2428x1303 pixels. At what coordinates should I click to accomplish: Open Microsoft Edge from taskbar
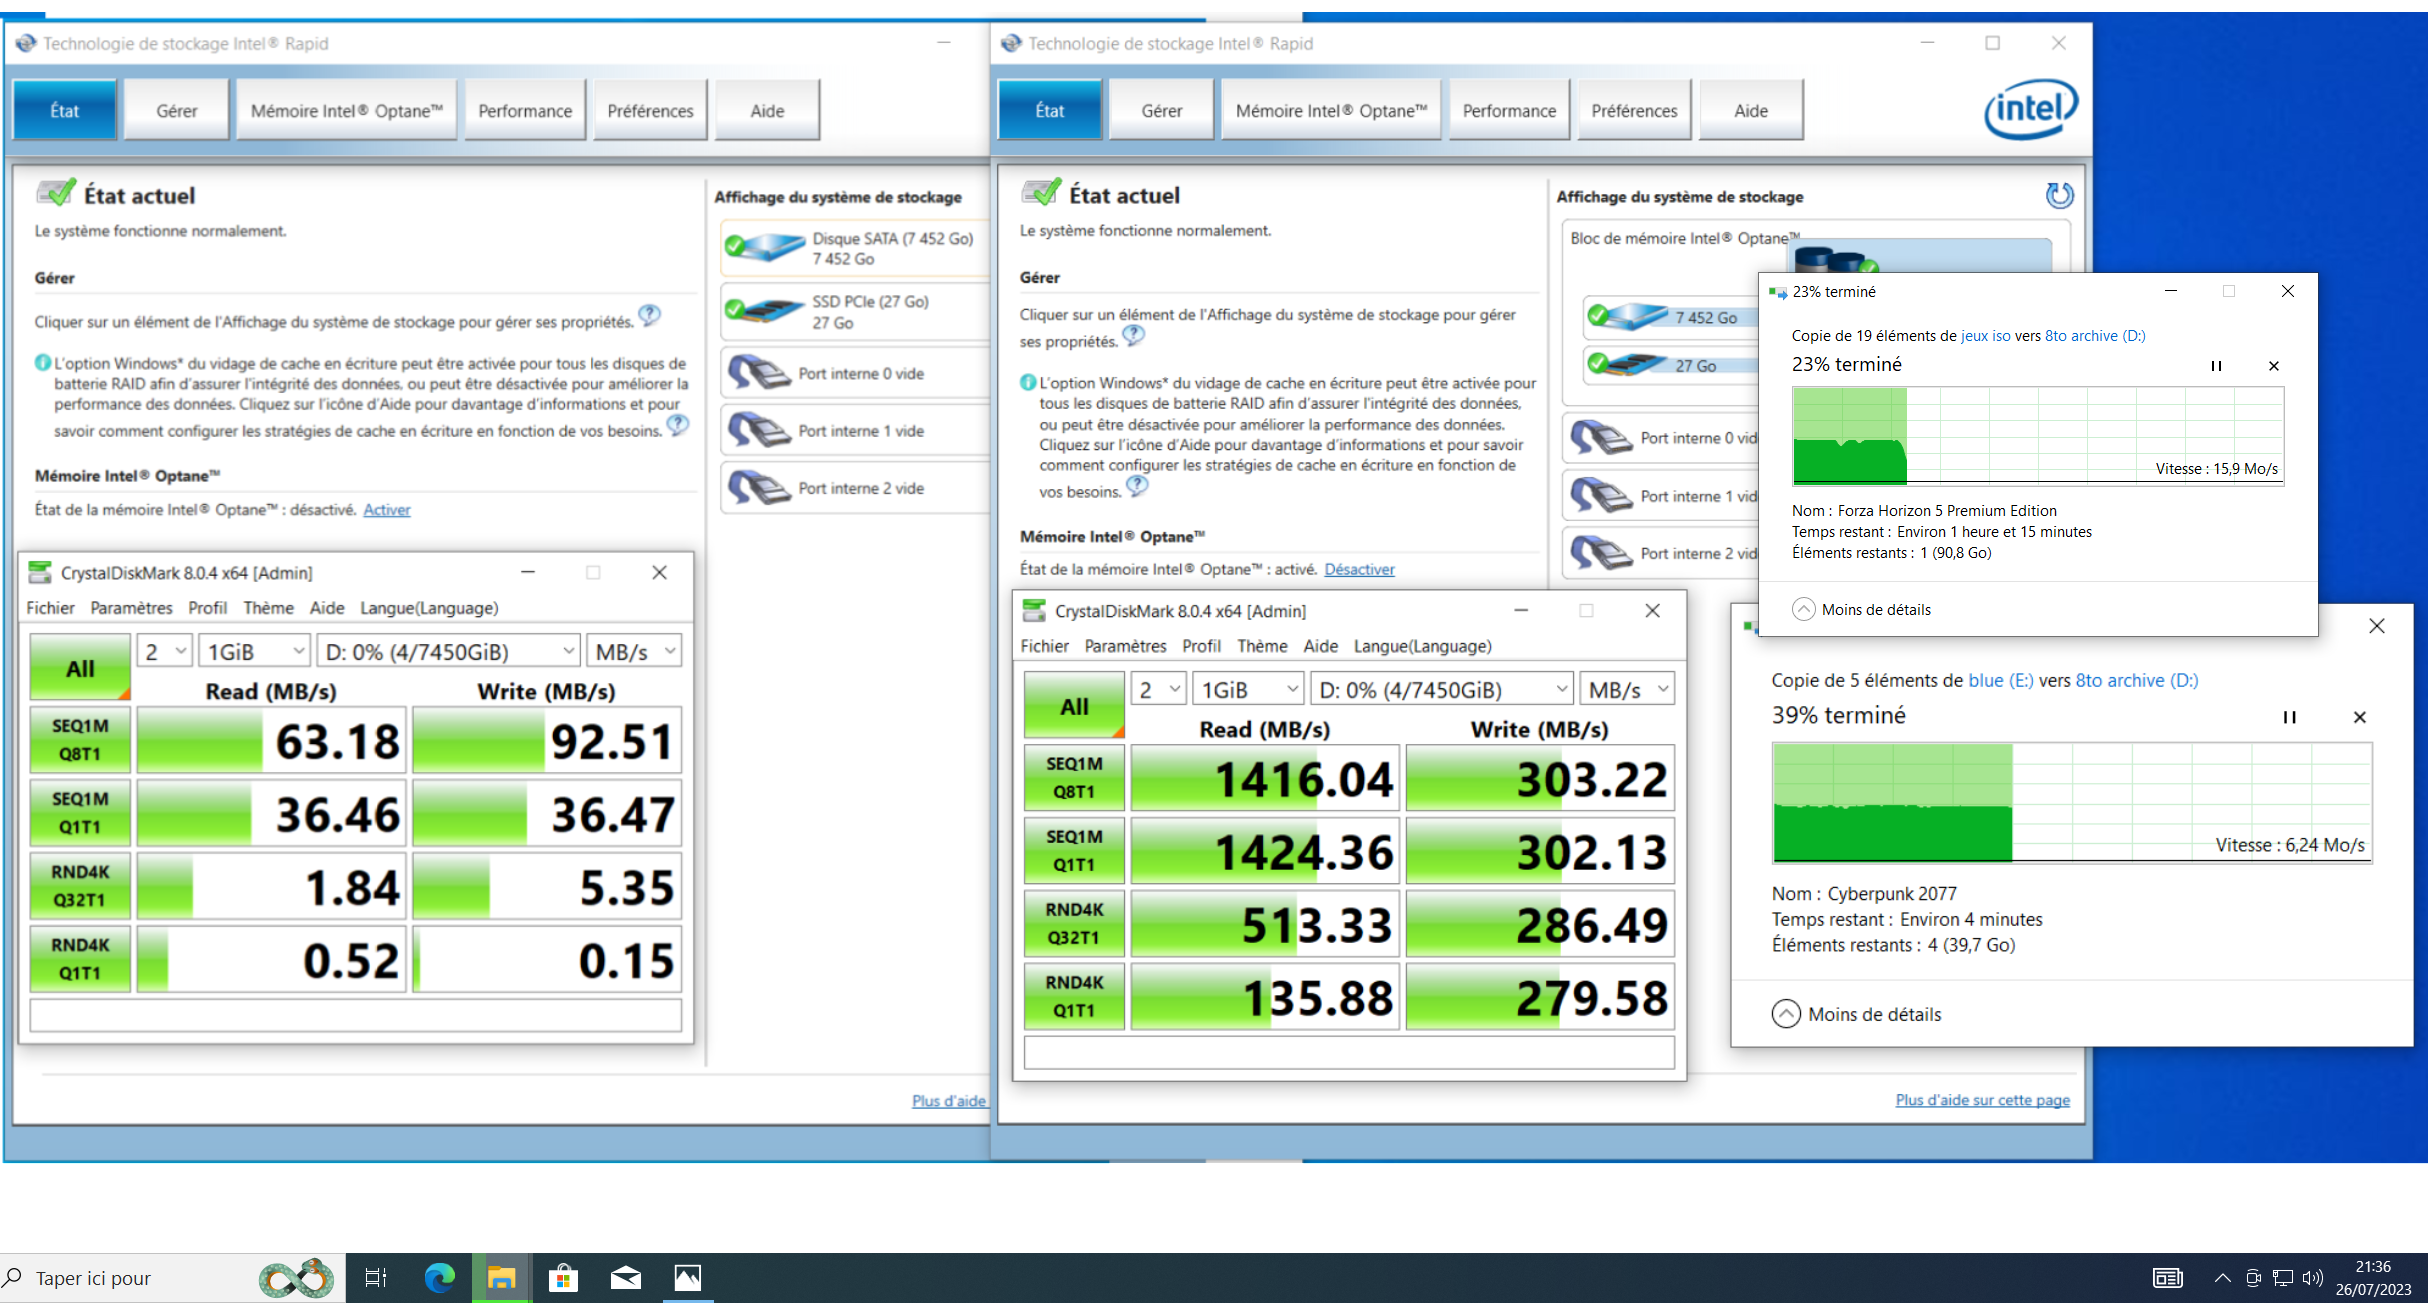coord(439,1277)
